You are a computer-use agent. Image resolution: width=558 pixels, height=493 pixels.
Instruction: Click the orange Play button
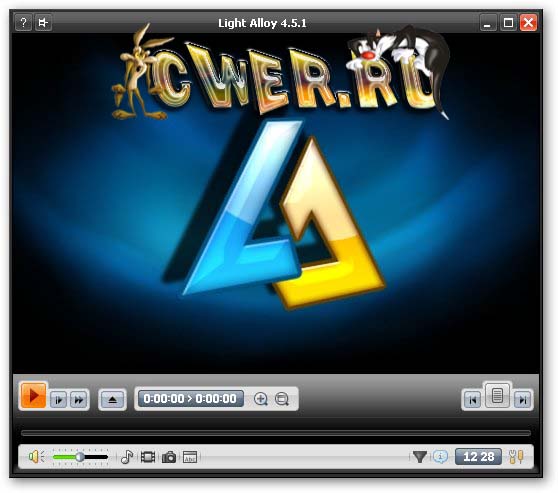tap(33, 395)
